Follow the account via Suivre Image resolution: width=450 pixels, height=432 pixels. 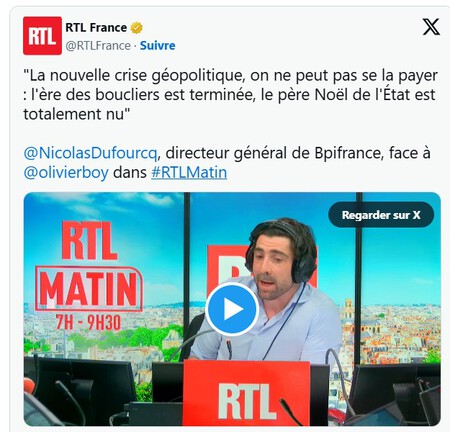[157, 46]
